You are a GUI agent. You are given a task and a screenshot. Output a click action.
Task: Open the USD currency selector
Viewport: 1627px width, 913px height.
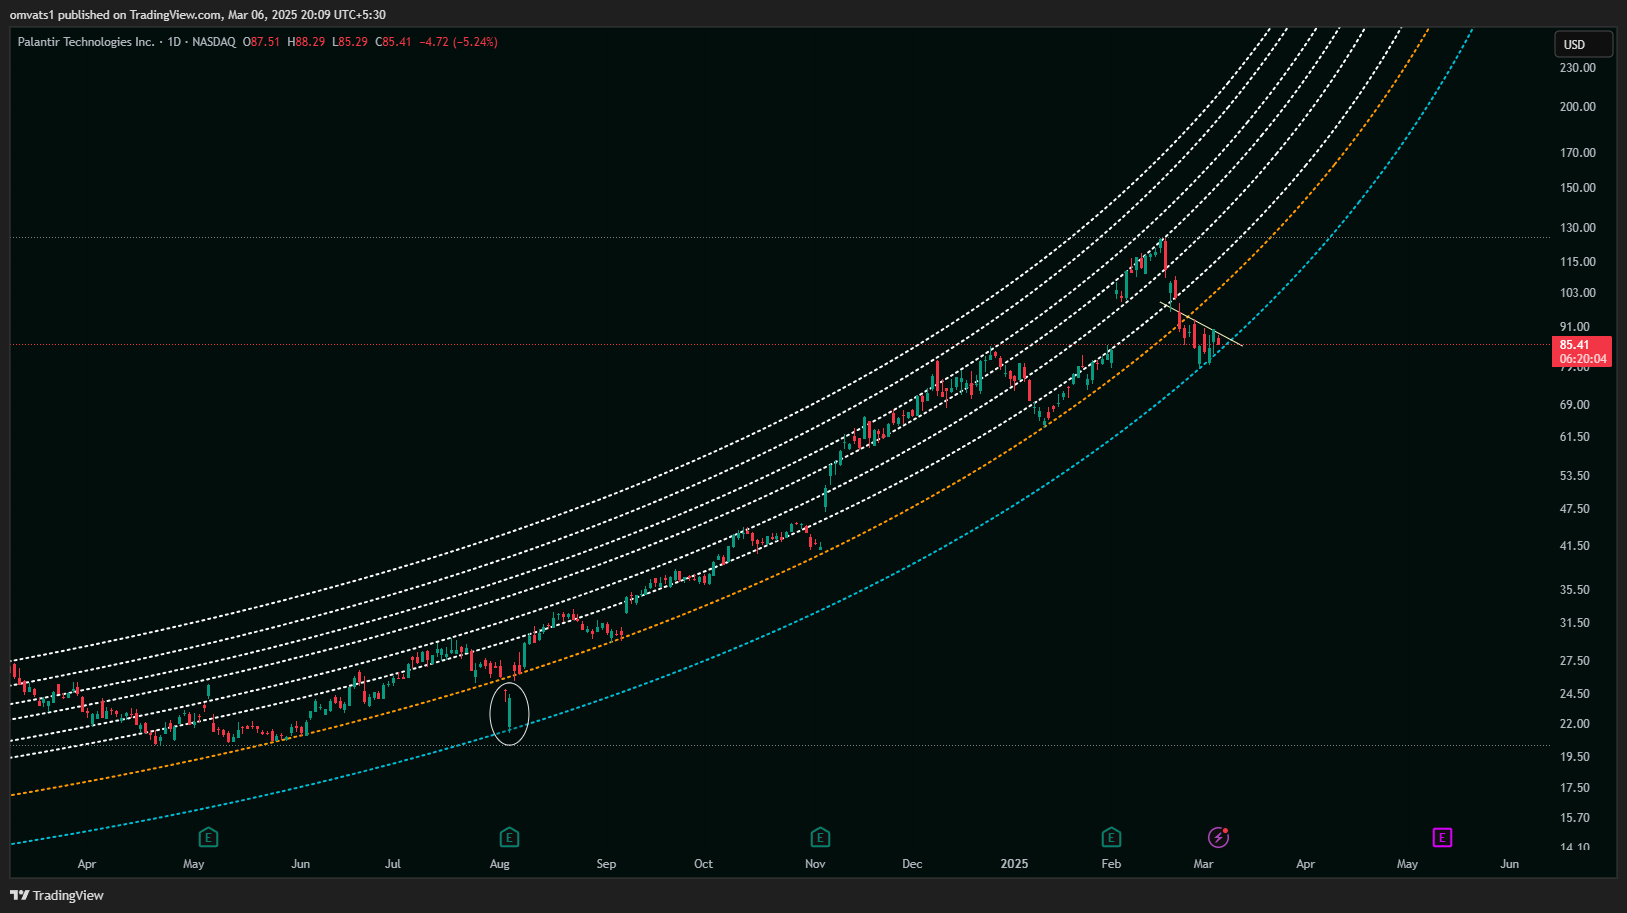click(1583, 44)
